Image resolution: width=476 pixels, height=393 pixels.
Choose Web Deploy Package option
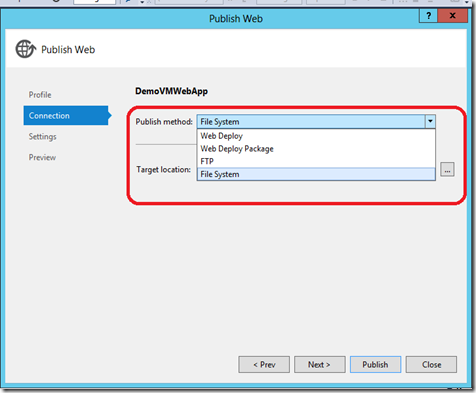point(316,149)
